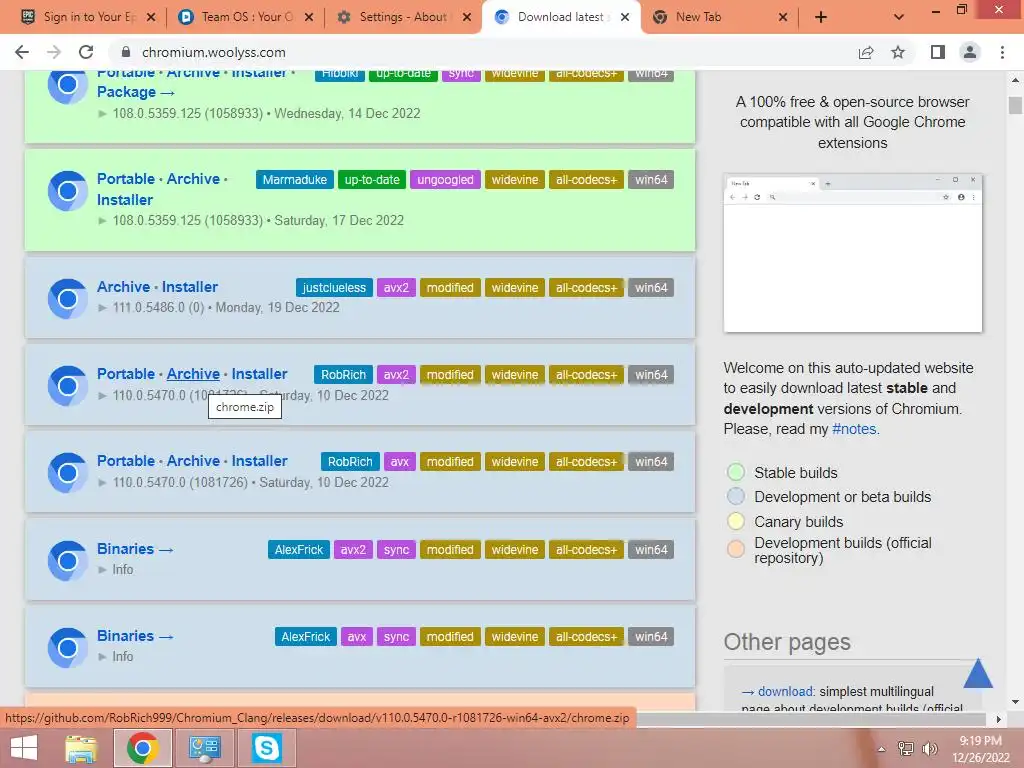Open network status in system tray
Viewport: 1024px width, 768px height.
tap(906, 749)
